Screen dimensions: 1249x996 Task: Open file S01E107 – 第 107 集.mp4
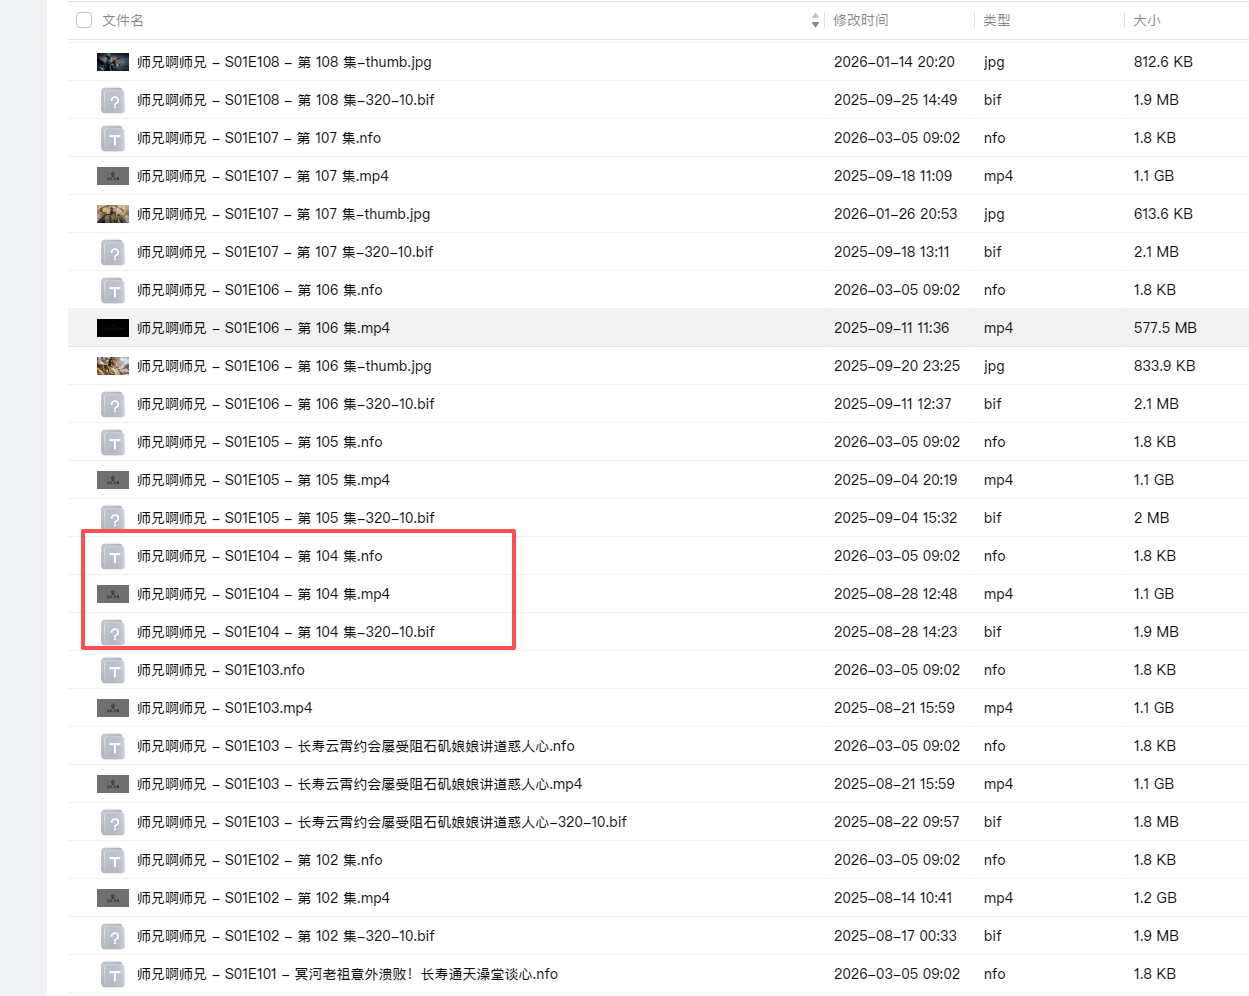263,176
